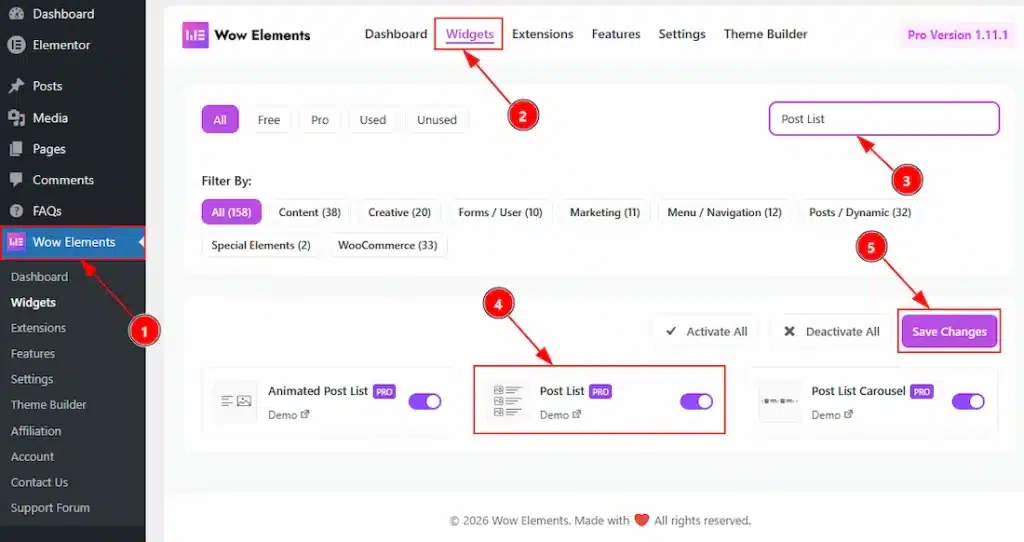Screen dimensions: 1024x542
Task: Open Contact Us in the sidebar
Action: 39,482
